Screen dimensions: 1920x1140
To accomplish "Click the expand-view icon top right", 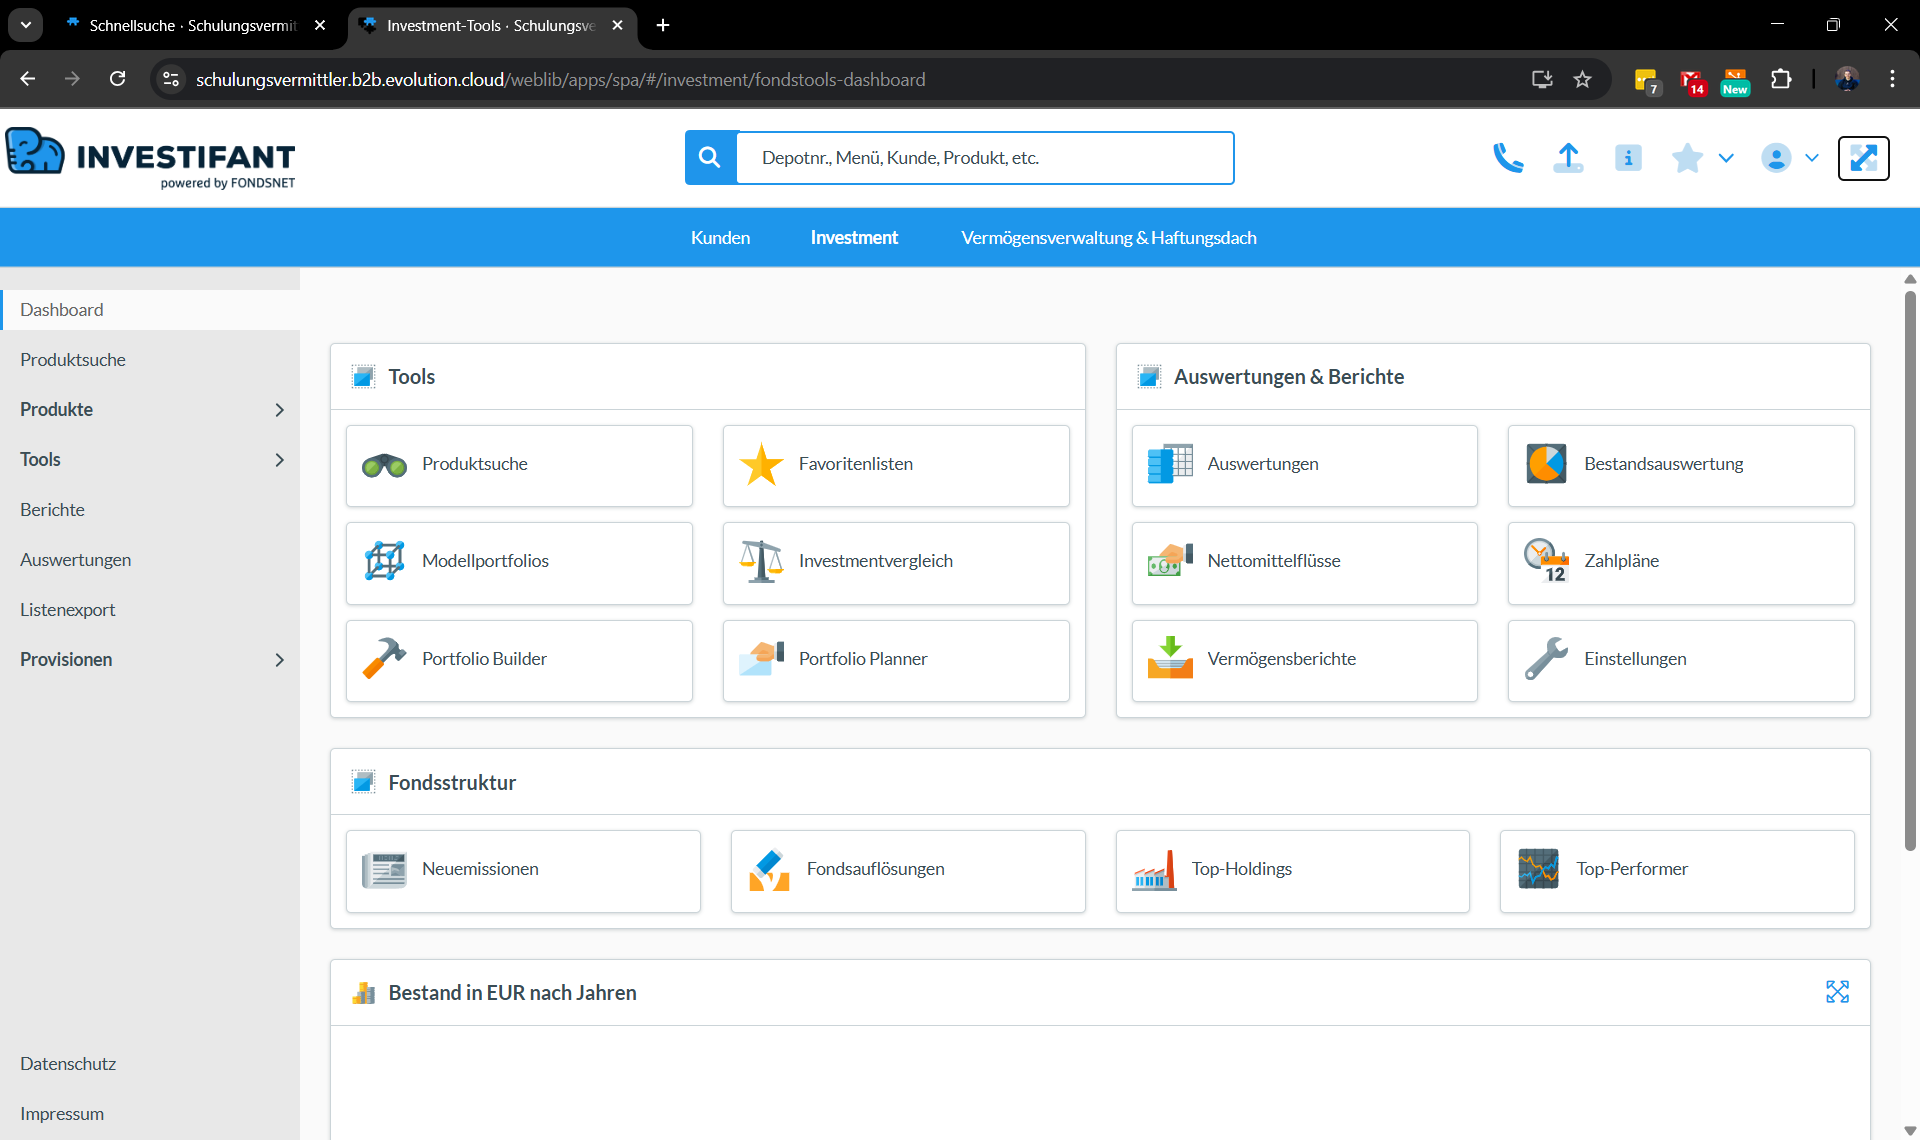I will 1863,158.
